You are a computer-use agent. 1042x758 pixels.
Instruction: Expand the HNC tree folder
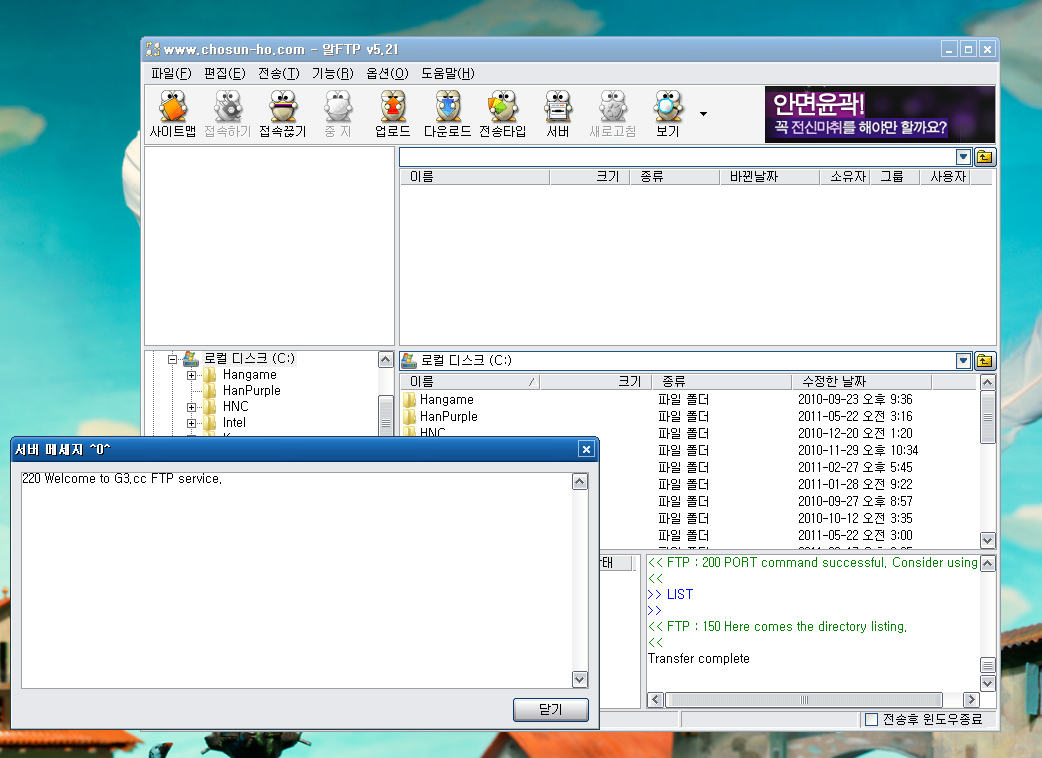click(191, 407)
